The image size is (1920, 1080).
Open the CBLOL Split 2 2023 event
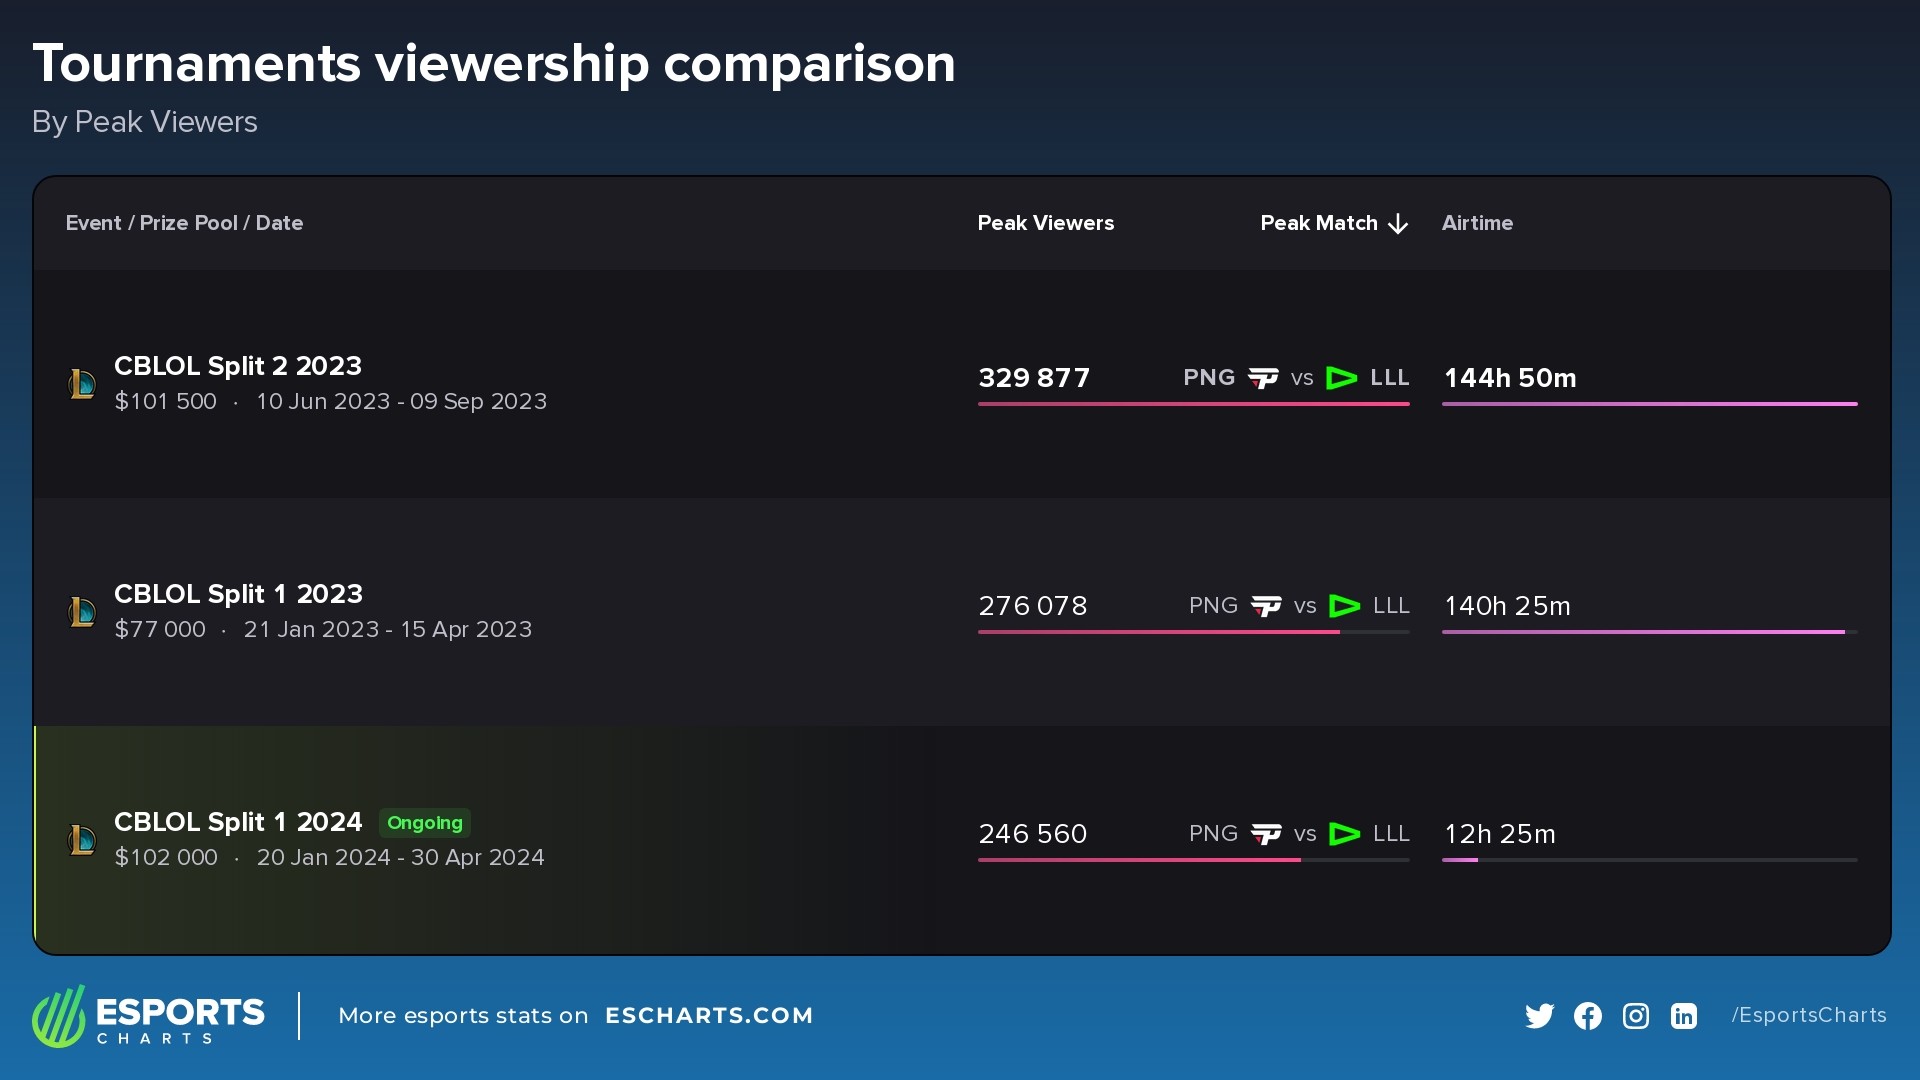coord(238,366)
